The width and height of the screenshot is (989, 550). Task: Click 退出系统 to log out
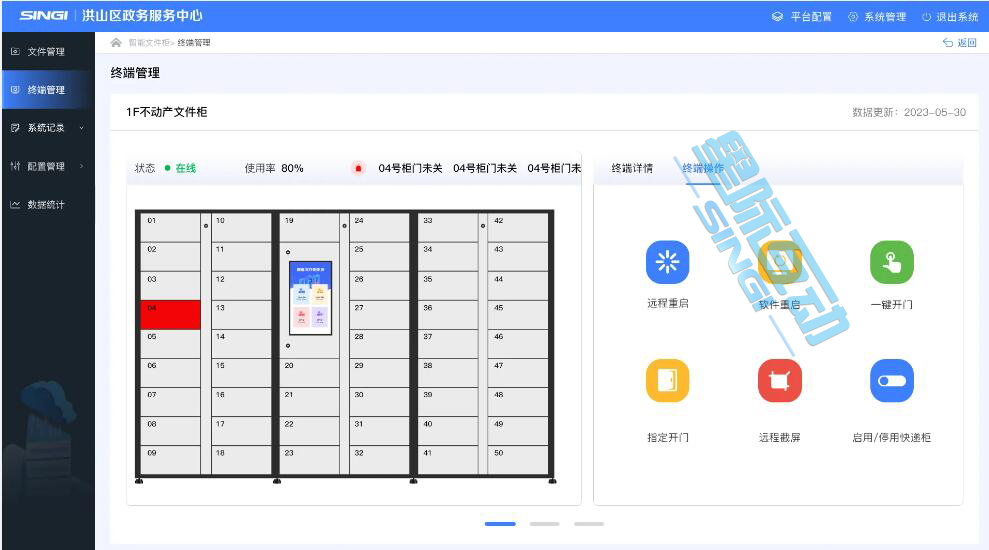pos(949,17)
